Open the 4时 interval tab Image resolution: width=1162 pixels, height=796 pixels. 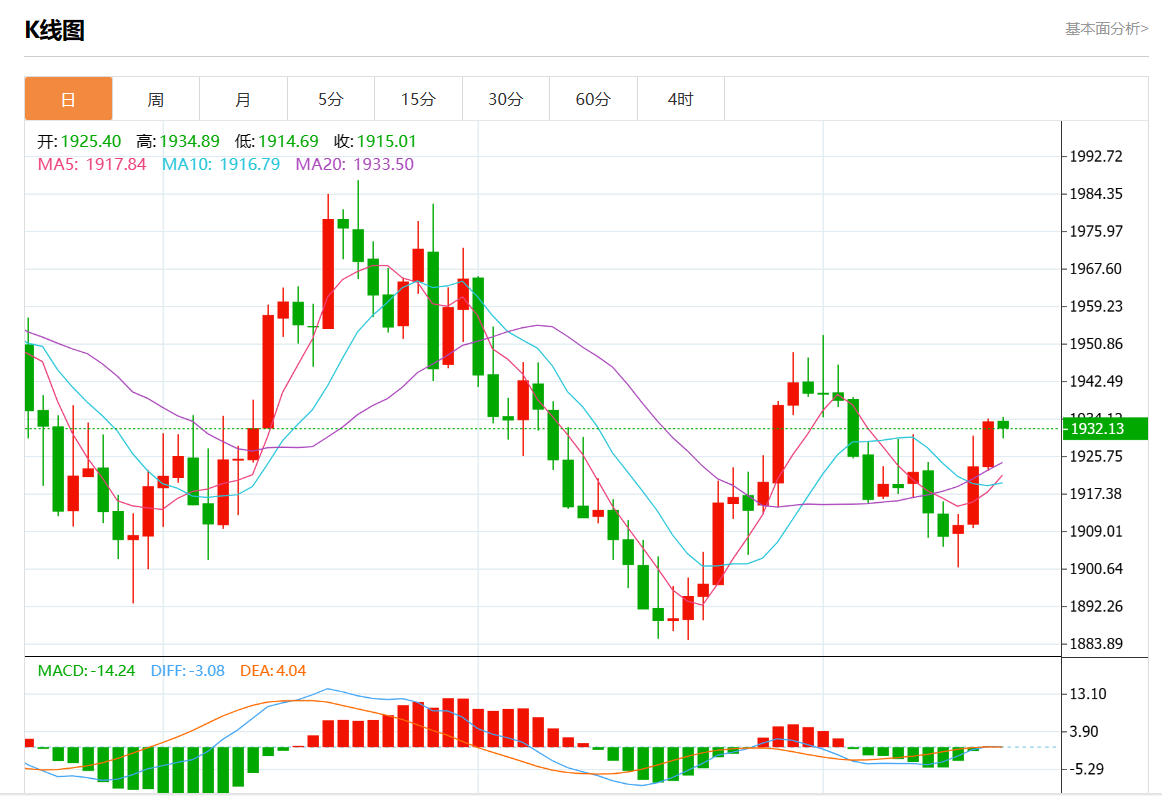(x=680, y=99)
